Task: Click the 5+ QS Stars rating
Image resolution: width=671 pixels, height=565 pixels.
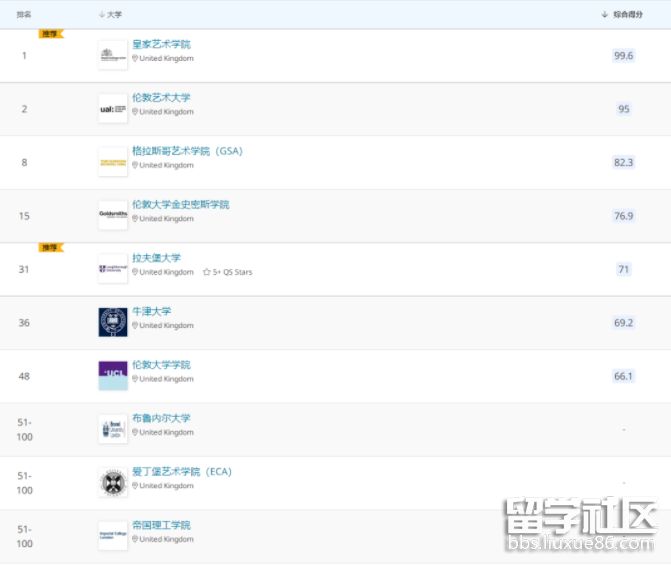Action: 228,272
